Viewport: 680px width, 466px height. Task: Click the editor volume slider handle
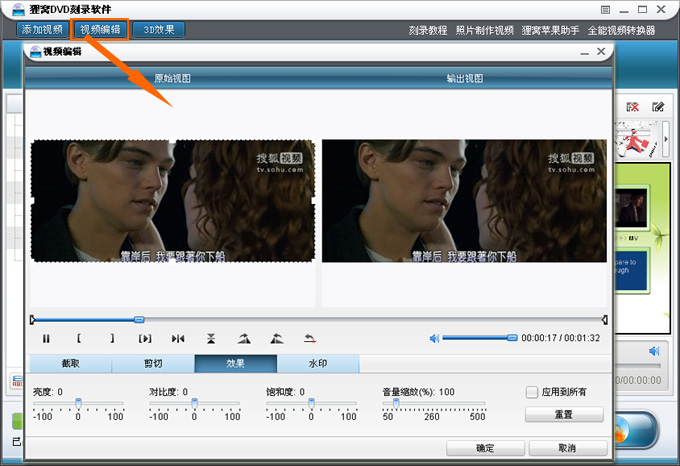tap(512, 338)
